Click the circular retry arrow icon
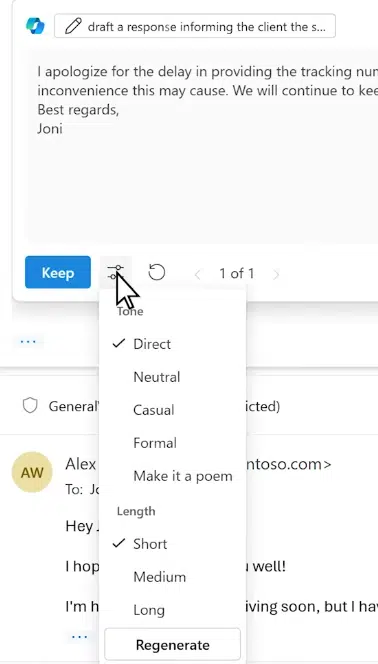 [157, 272]
